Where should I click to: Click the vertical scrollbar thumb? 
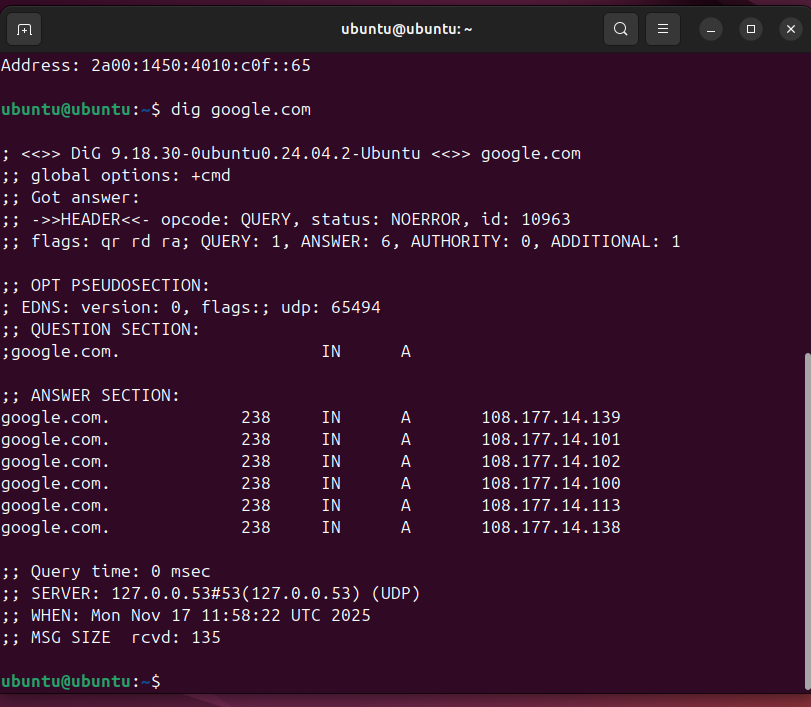[805, 520]
